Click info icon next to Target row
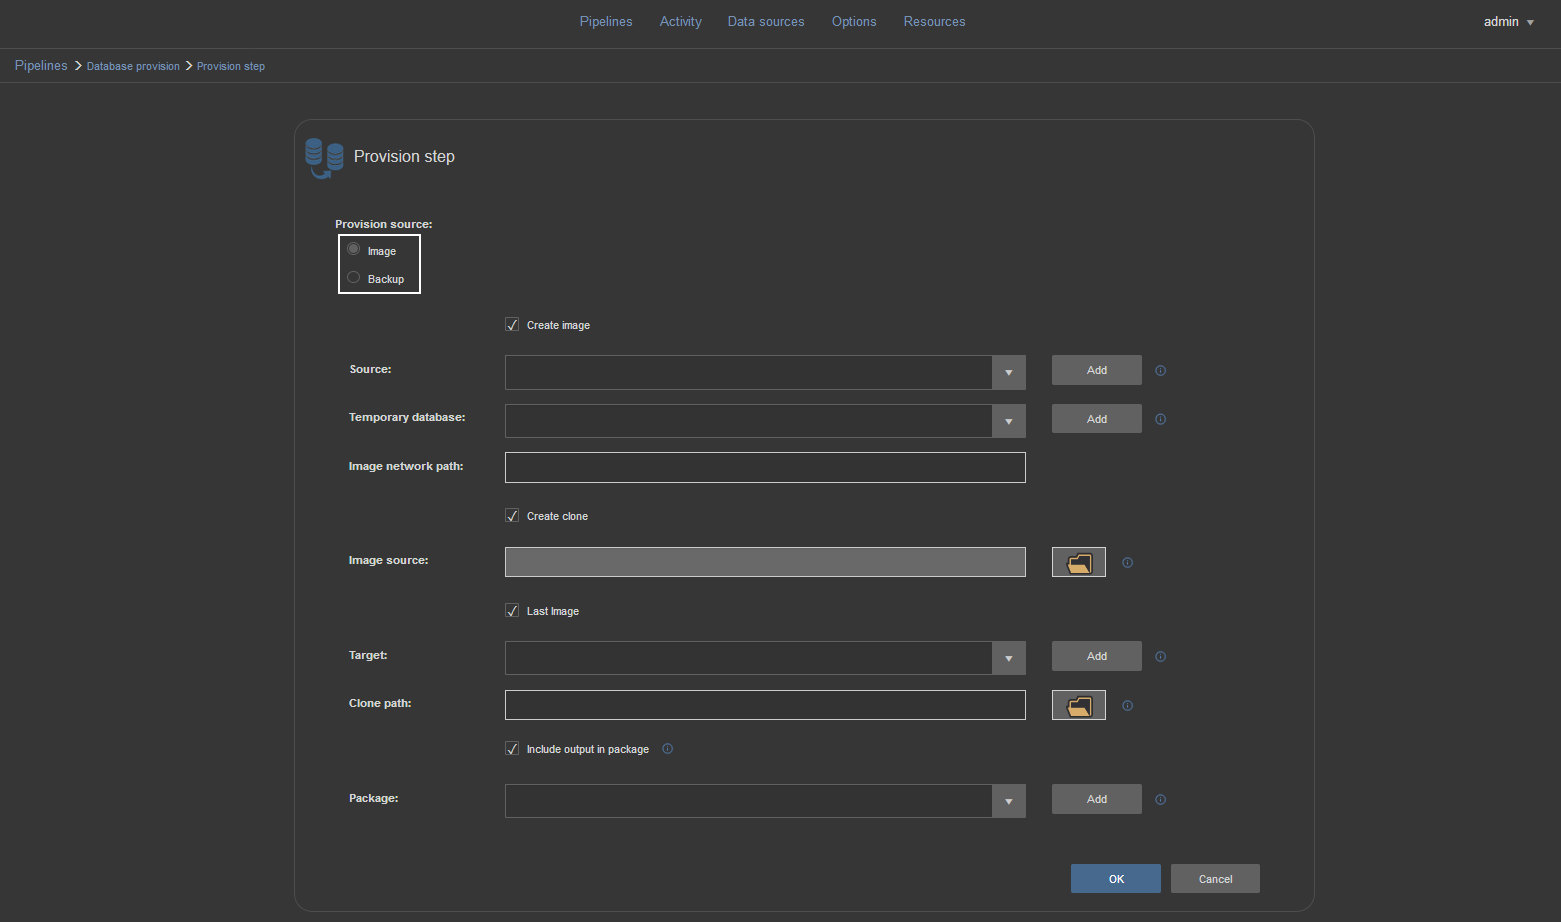1561x922 pixels. 1160,657
